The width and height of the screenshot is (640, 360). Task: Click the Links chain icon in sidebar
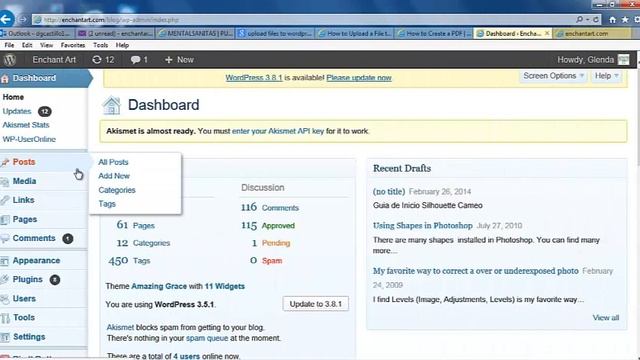point(5,200)
